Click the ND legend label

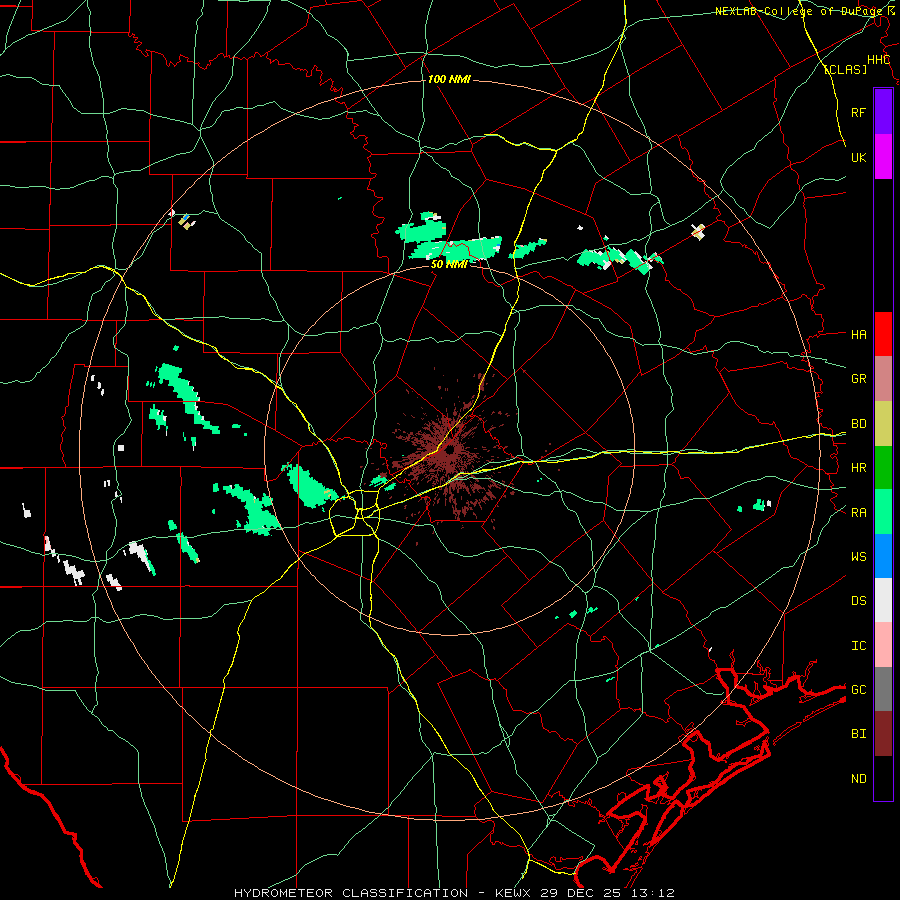click(858, 778)
